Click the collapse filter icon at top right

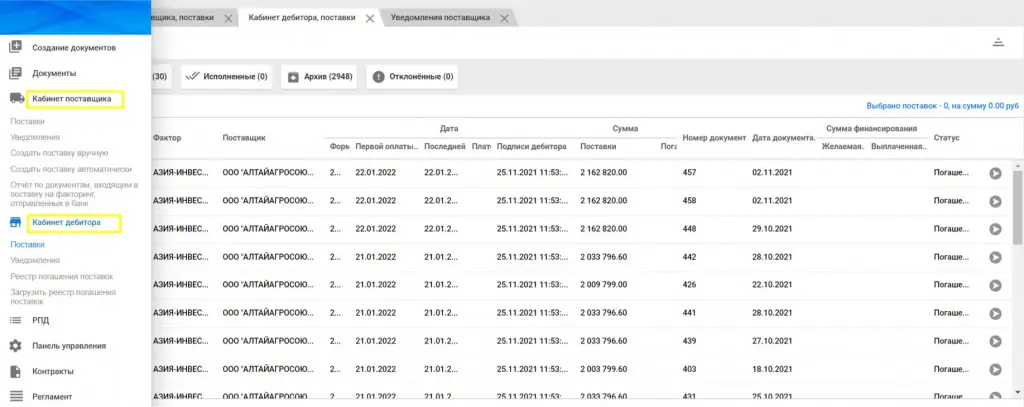[x=997, y=42]
